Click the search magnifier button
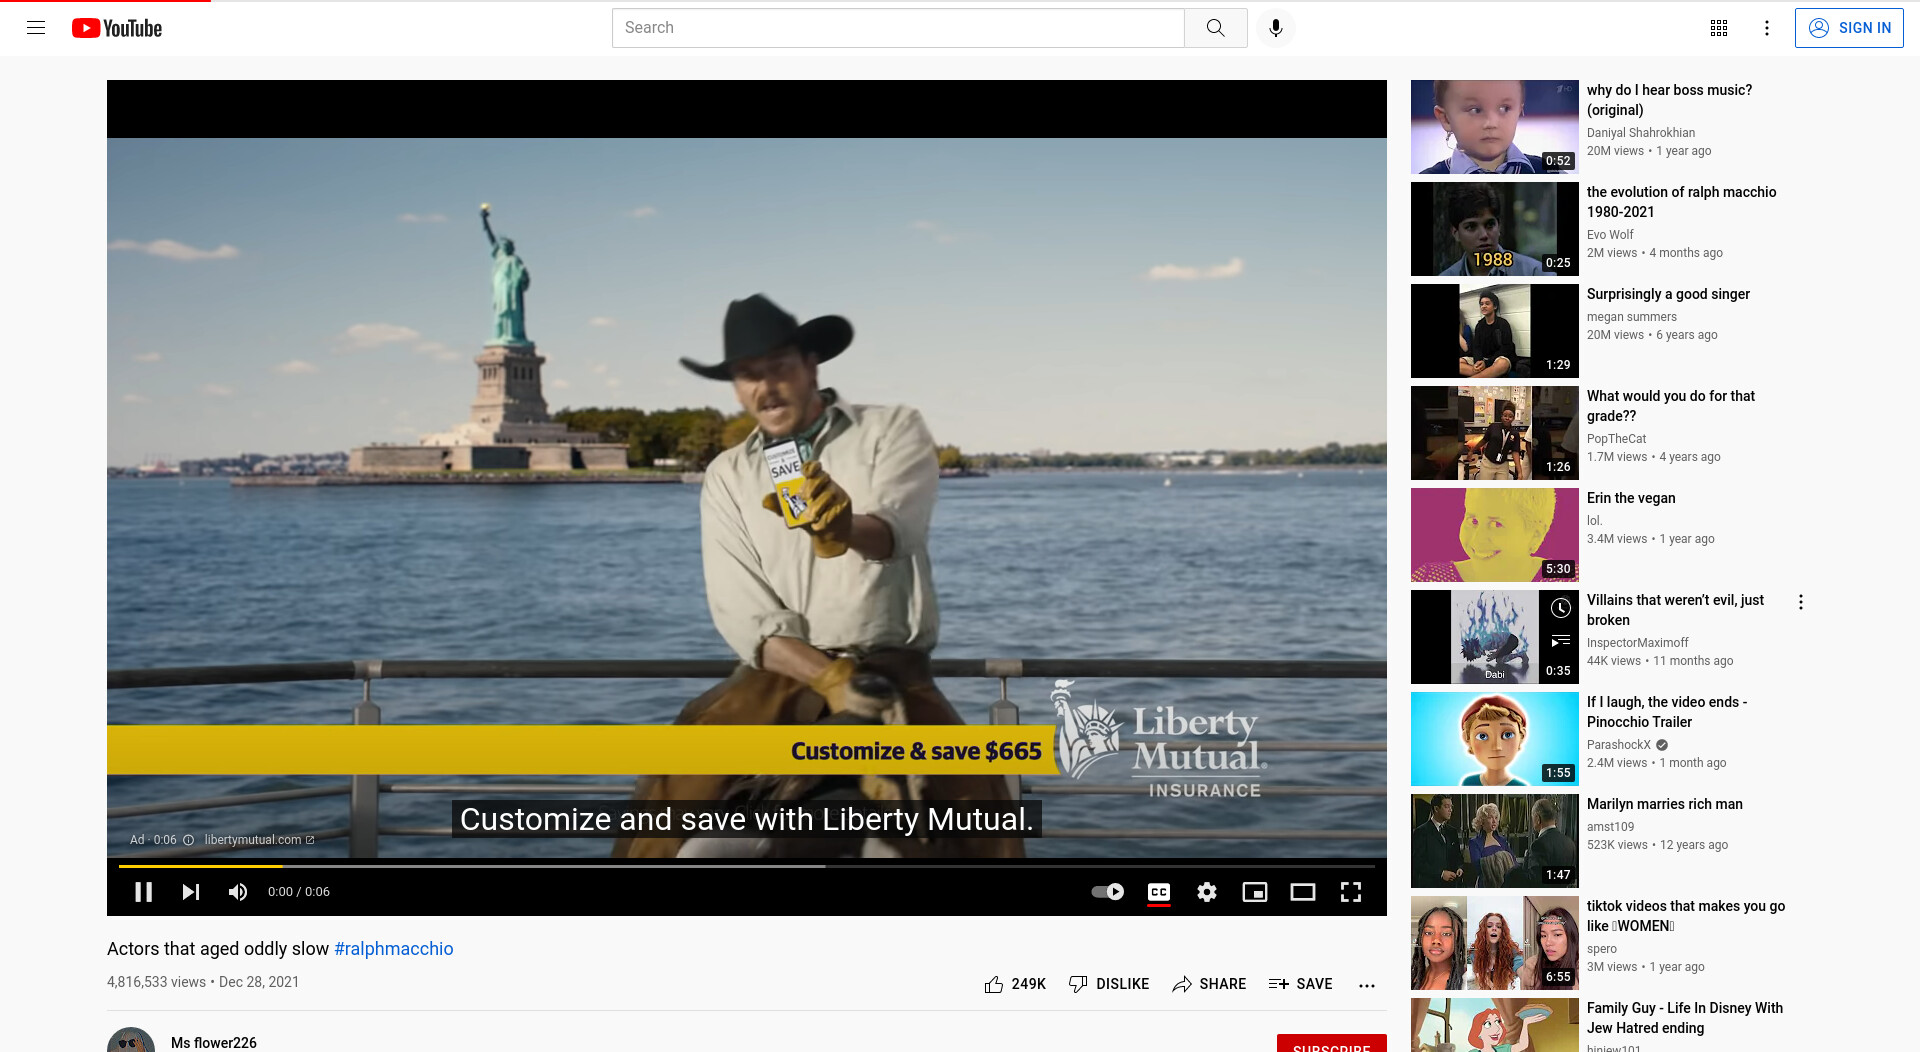 click(1215, 28)
